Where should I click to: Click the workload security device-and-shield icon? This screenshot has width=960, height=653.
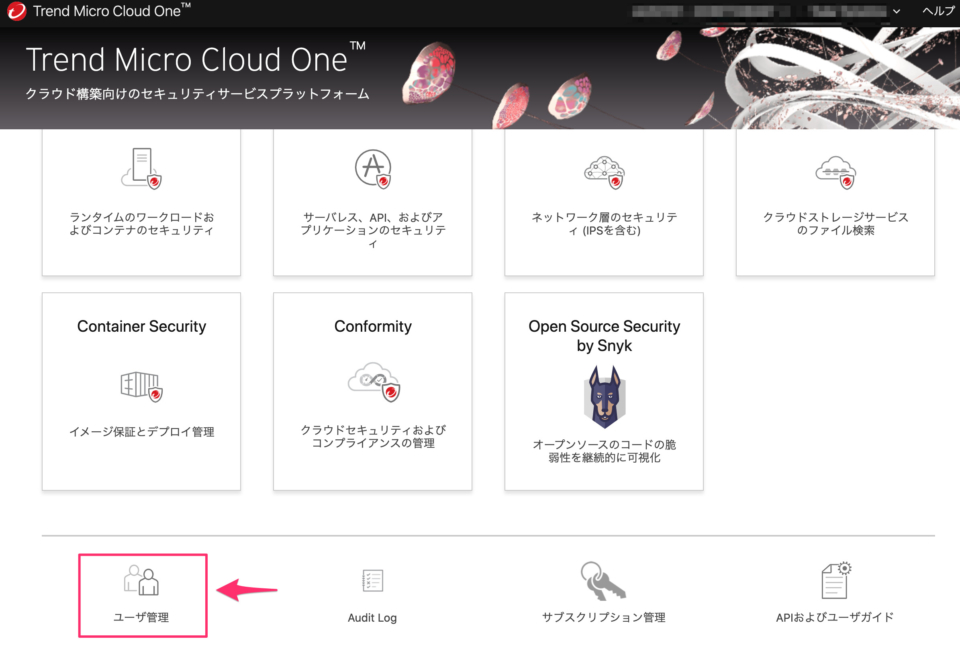(x=141, y=168)
